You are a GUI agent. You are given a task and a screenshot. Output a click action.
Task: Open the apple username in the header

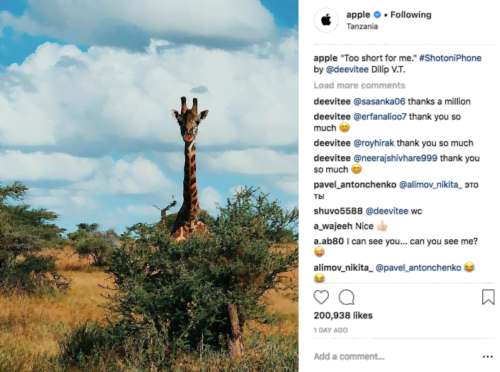pos(358,15)
